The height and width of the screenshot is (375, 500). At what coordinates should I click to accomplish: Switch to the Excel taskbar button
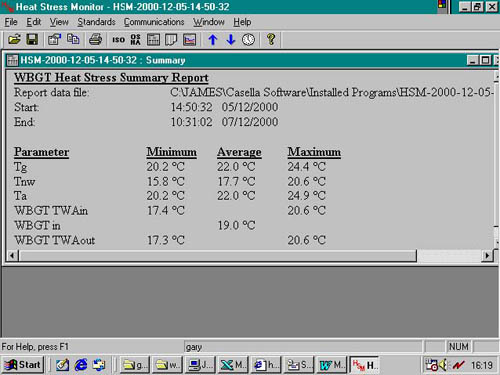233,365
